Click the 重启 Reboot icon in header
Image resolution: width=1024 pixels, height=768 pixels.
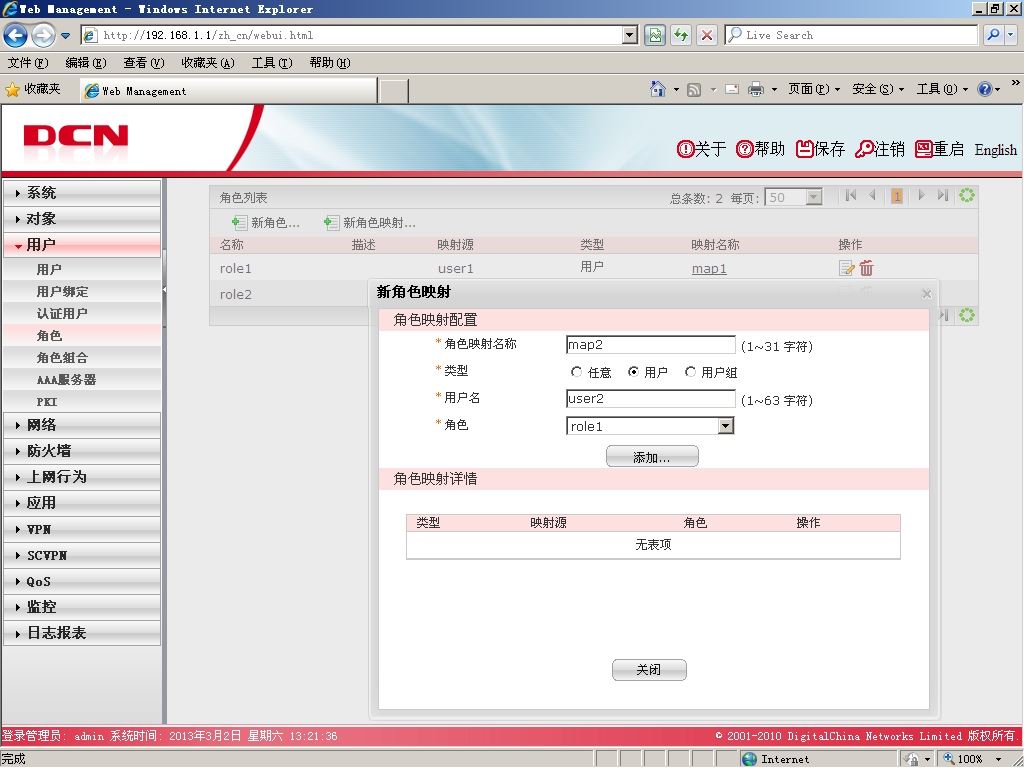[923, 149]
